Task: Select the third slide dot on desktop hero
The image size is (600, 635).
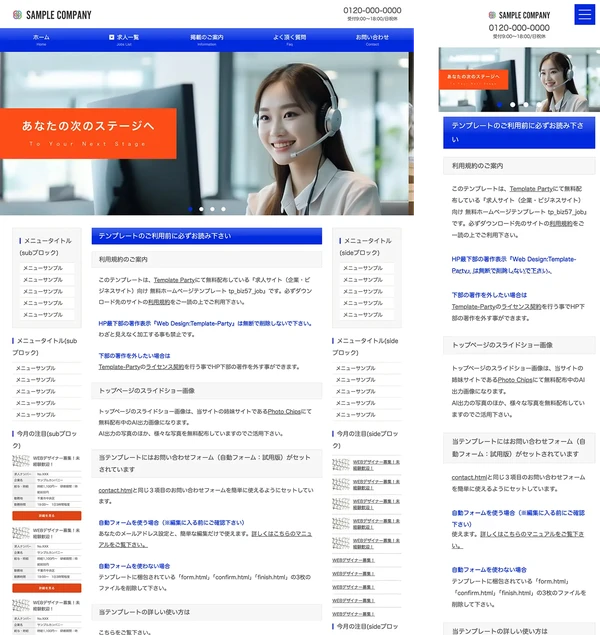Action: [212, 209]
